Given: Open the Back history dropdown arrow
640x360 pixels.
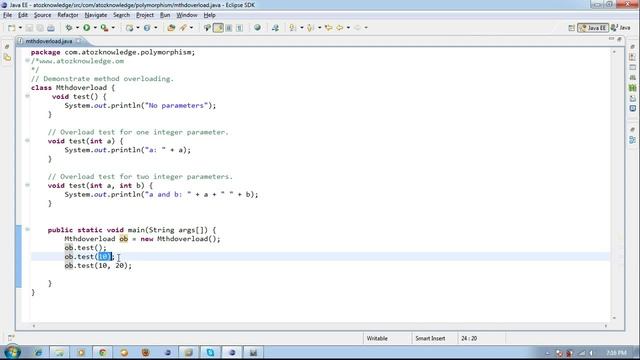Looking at the screenshot, I should [x=348, y=28].
